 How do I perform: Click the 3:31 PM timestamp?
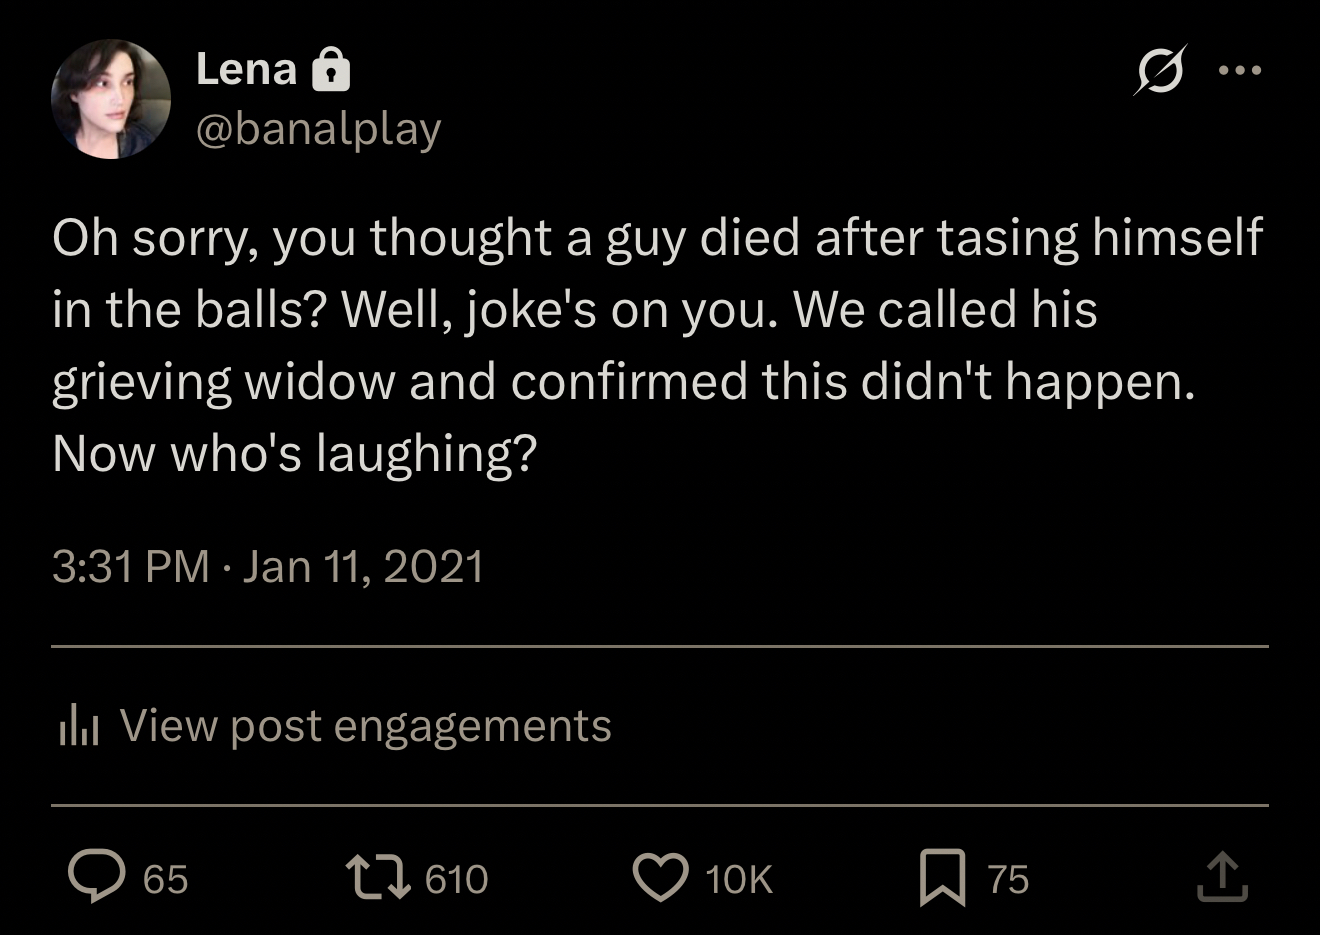[130, 566]
